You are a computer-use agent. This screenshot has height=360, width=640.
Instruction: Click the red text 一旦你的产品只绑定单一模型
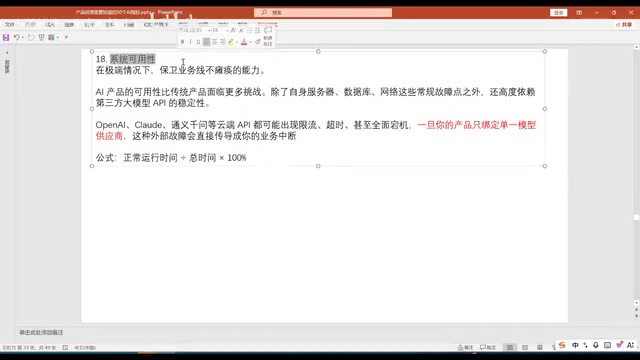pyautogui.click(x=476, y=125)
